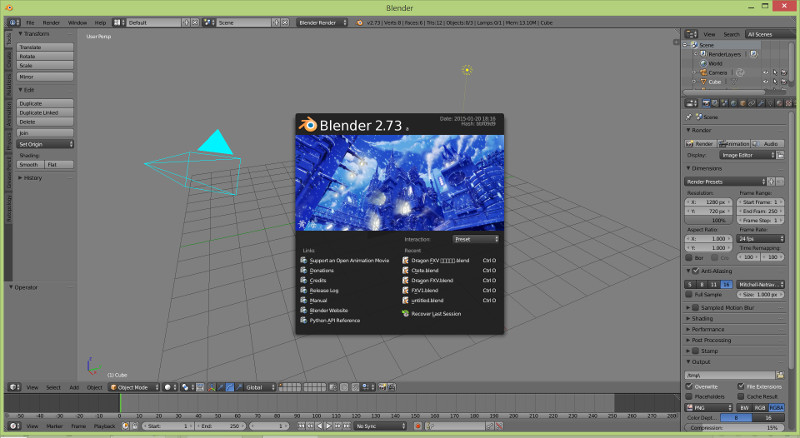The height and width of the screenshot is (438, 800).
Task: Click the Duplicate Linked button
Action: [x=45, y=113]
